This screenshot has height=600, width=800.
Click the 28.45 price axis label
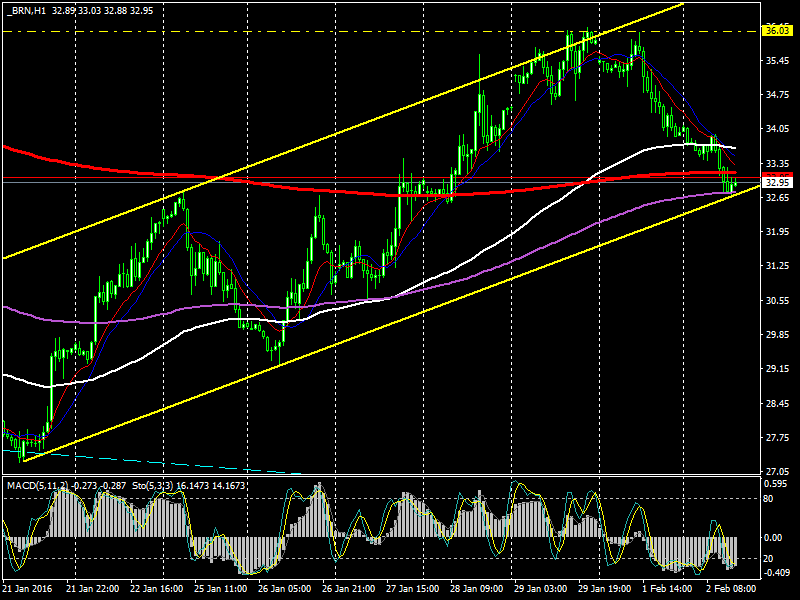coord(778,404)
